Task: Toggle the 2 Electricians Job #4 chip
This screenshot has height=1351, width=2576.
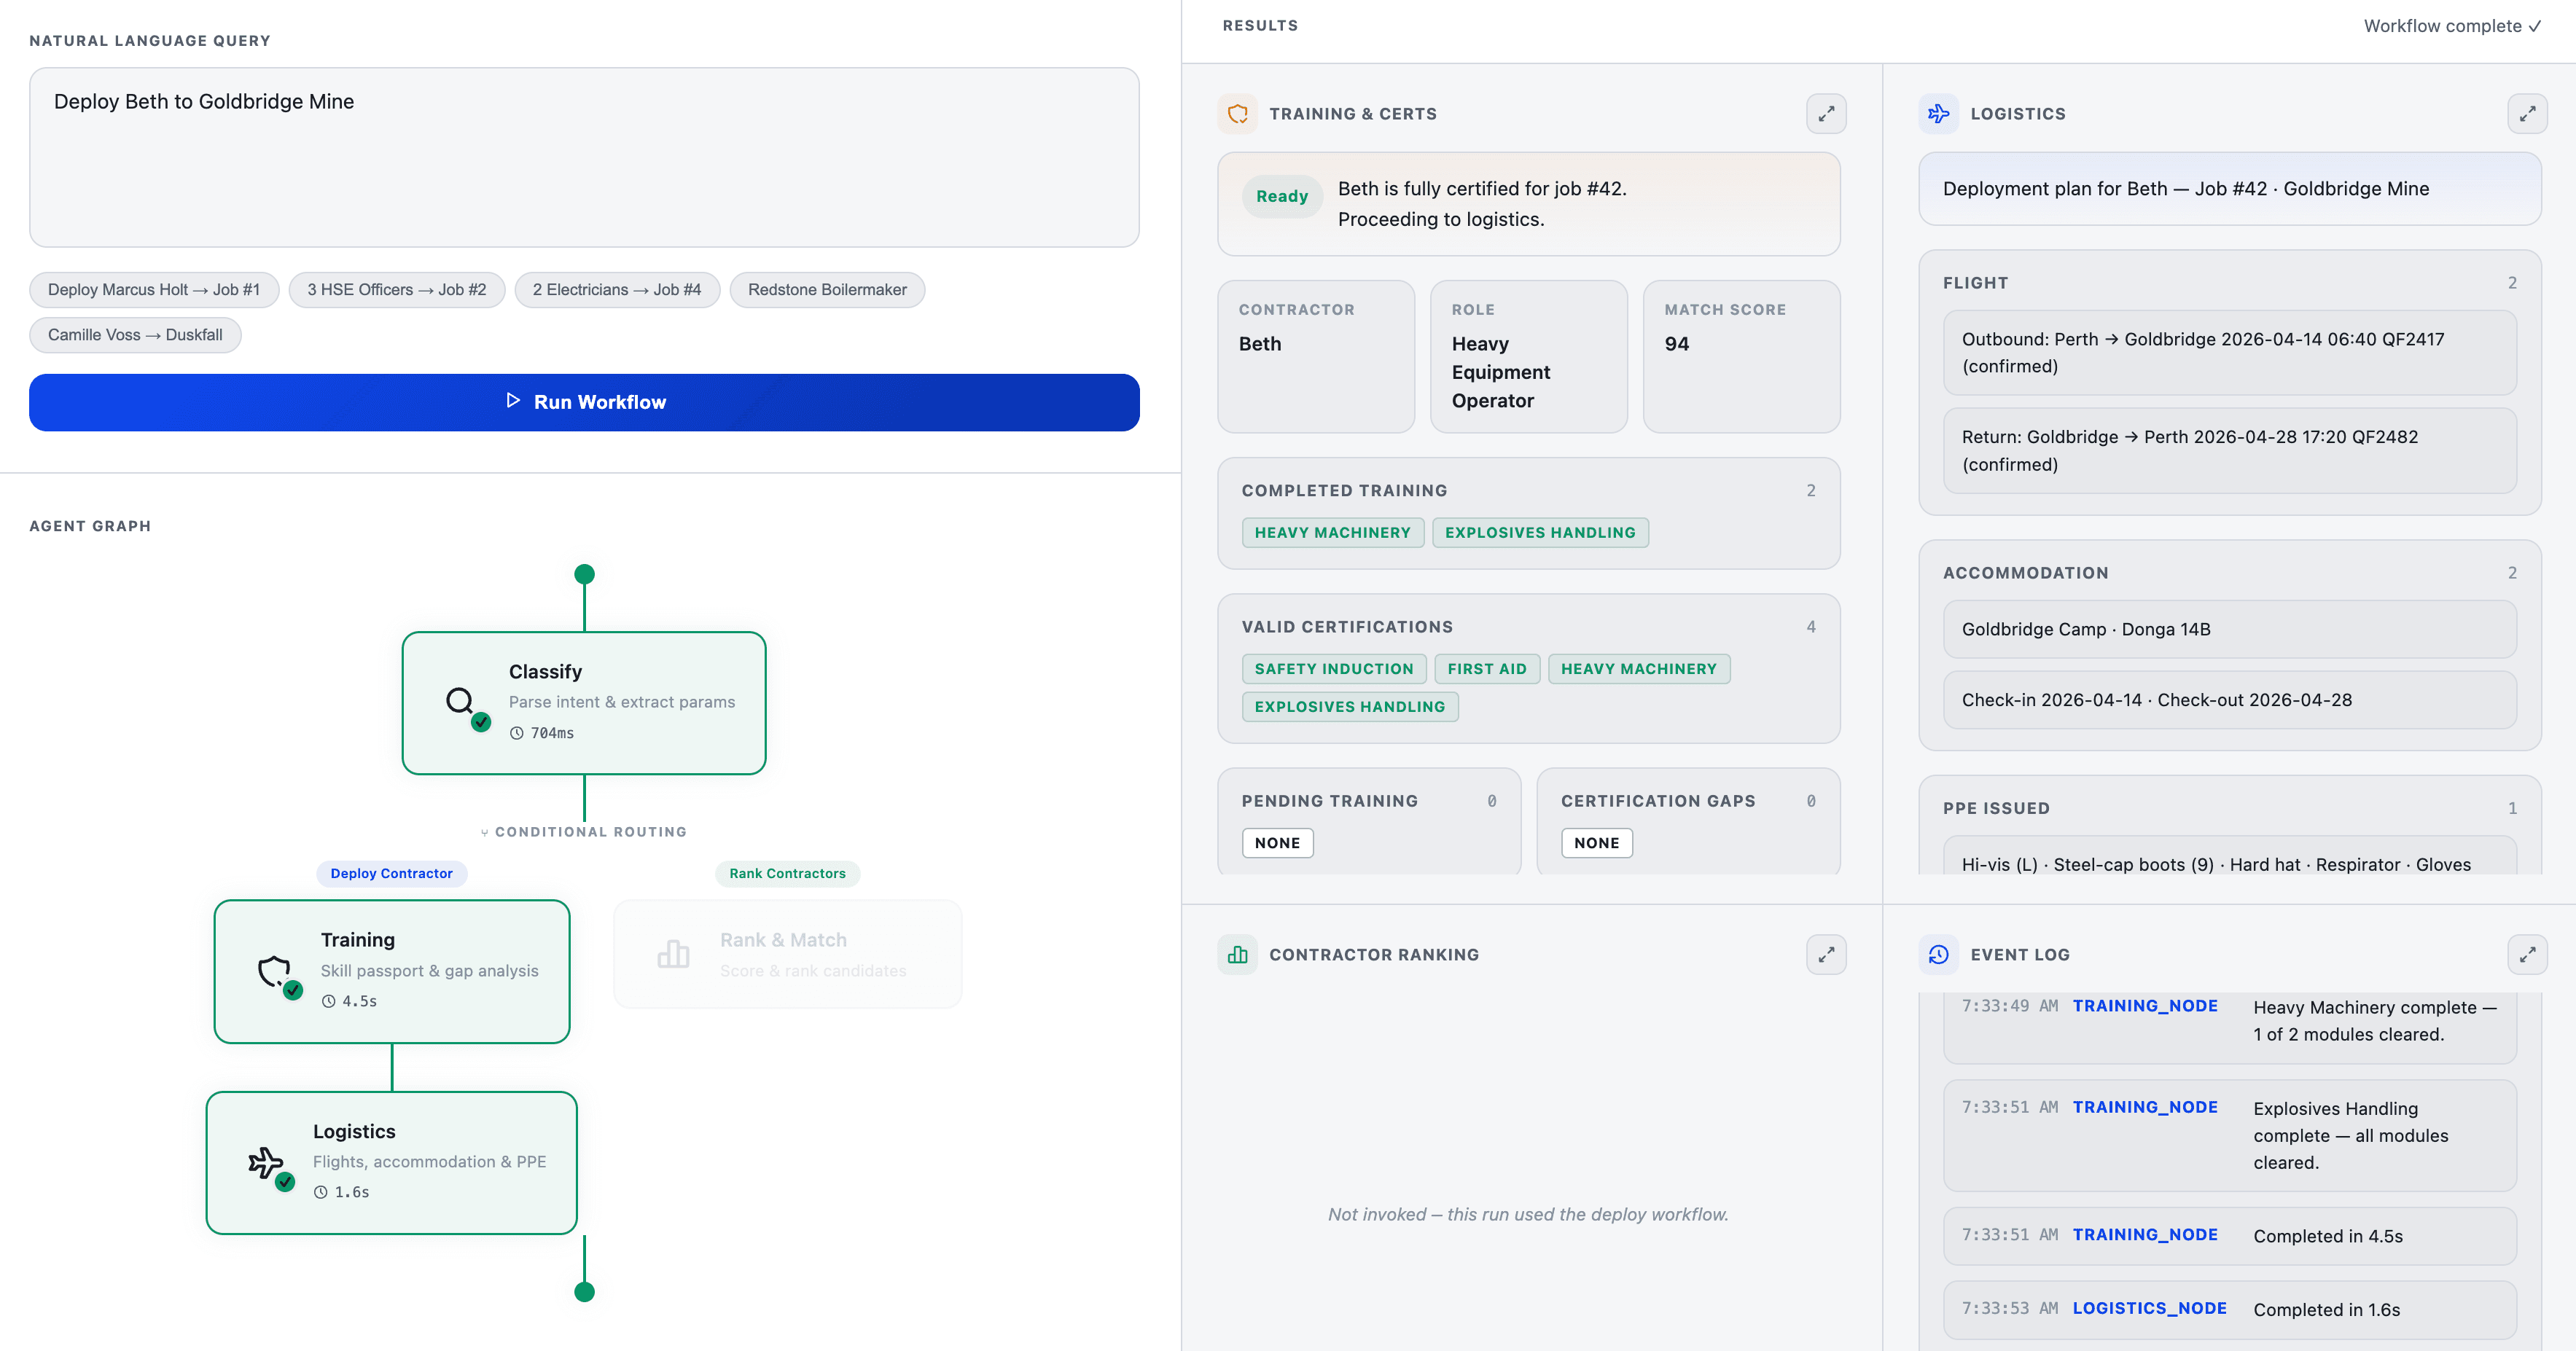Action: click(x=617, y=289)
